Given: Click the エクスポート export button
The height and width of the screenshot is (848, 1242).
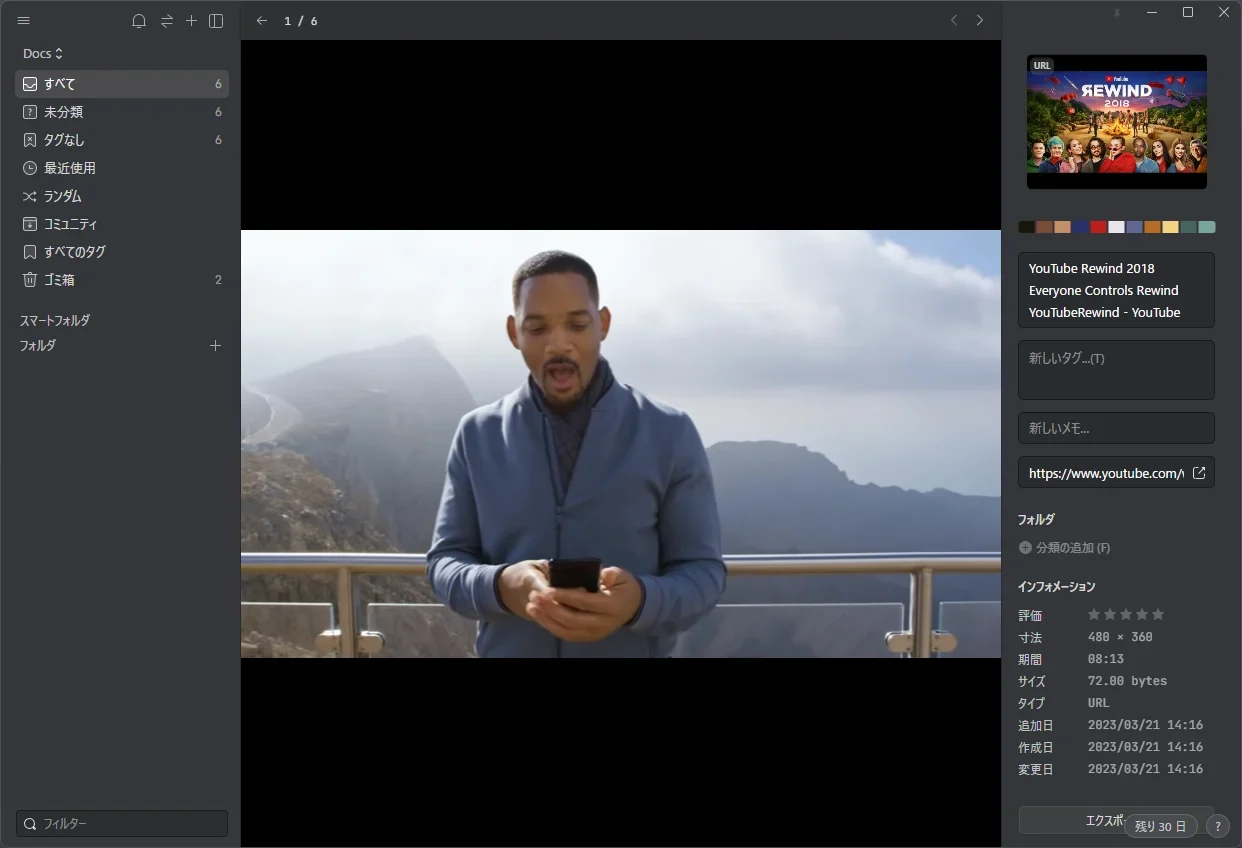Looking at the screenshot, I should tap(1116, 820).
